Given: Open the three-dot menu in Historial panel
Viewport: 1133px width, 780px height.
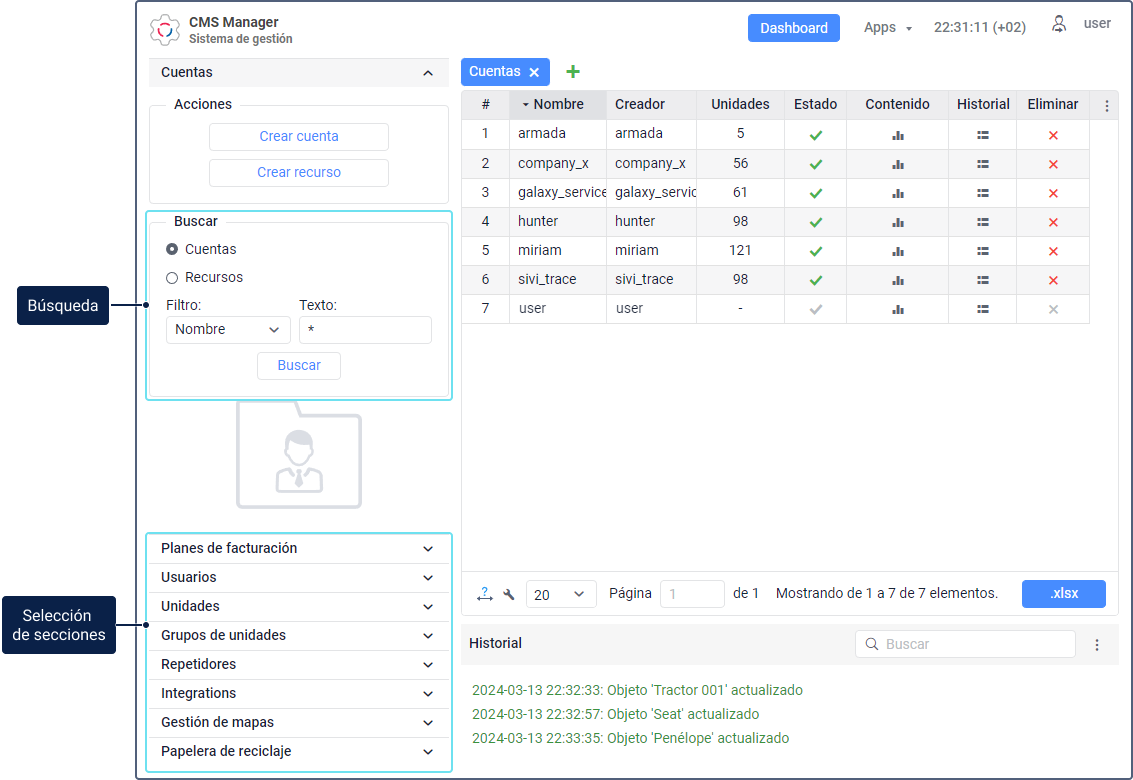Looking at the screenshot, I should tap(1096, 645).
